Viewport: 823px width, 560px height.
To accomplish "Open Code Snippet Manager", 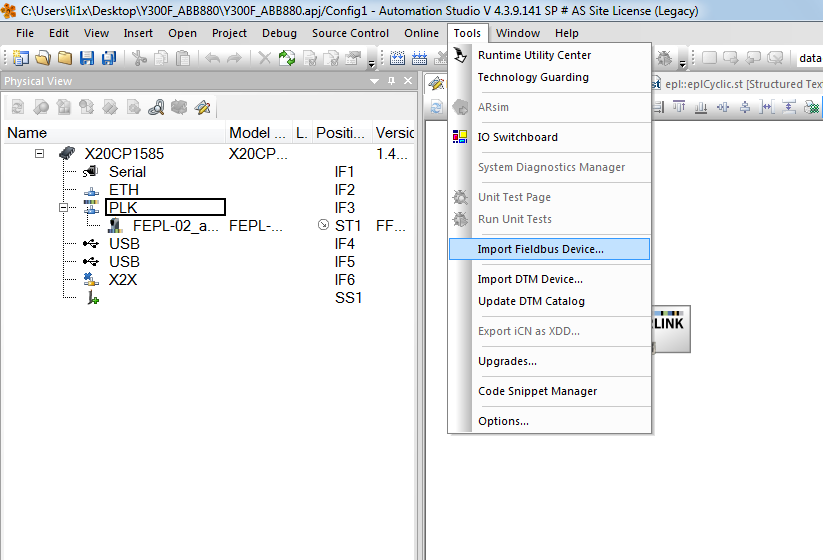I will (549, 391).
